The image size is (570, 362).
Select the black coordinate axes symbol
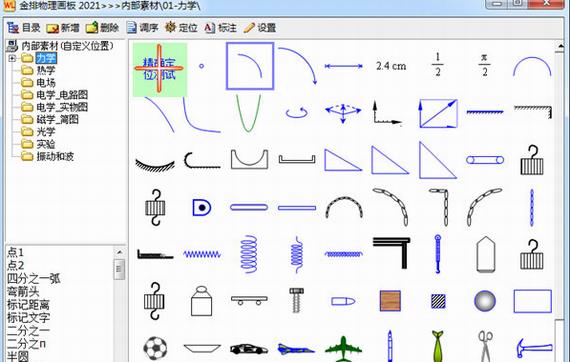click(387, 113)
